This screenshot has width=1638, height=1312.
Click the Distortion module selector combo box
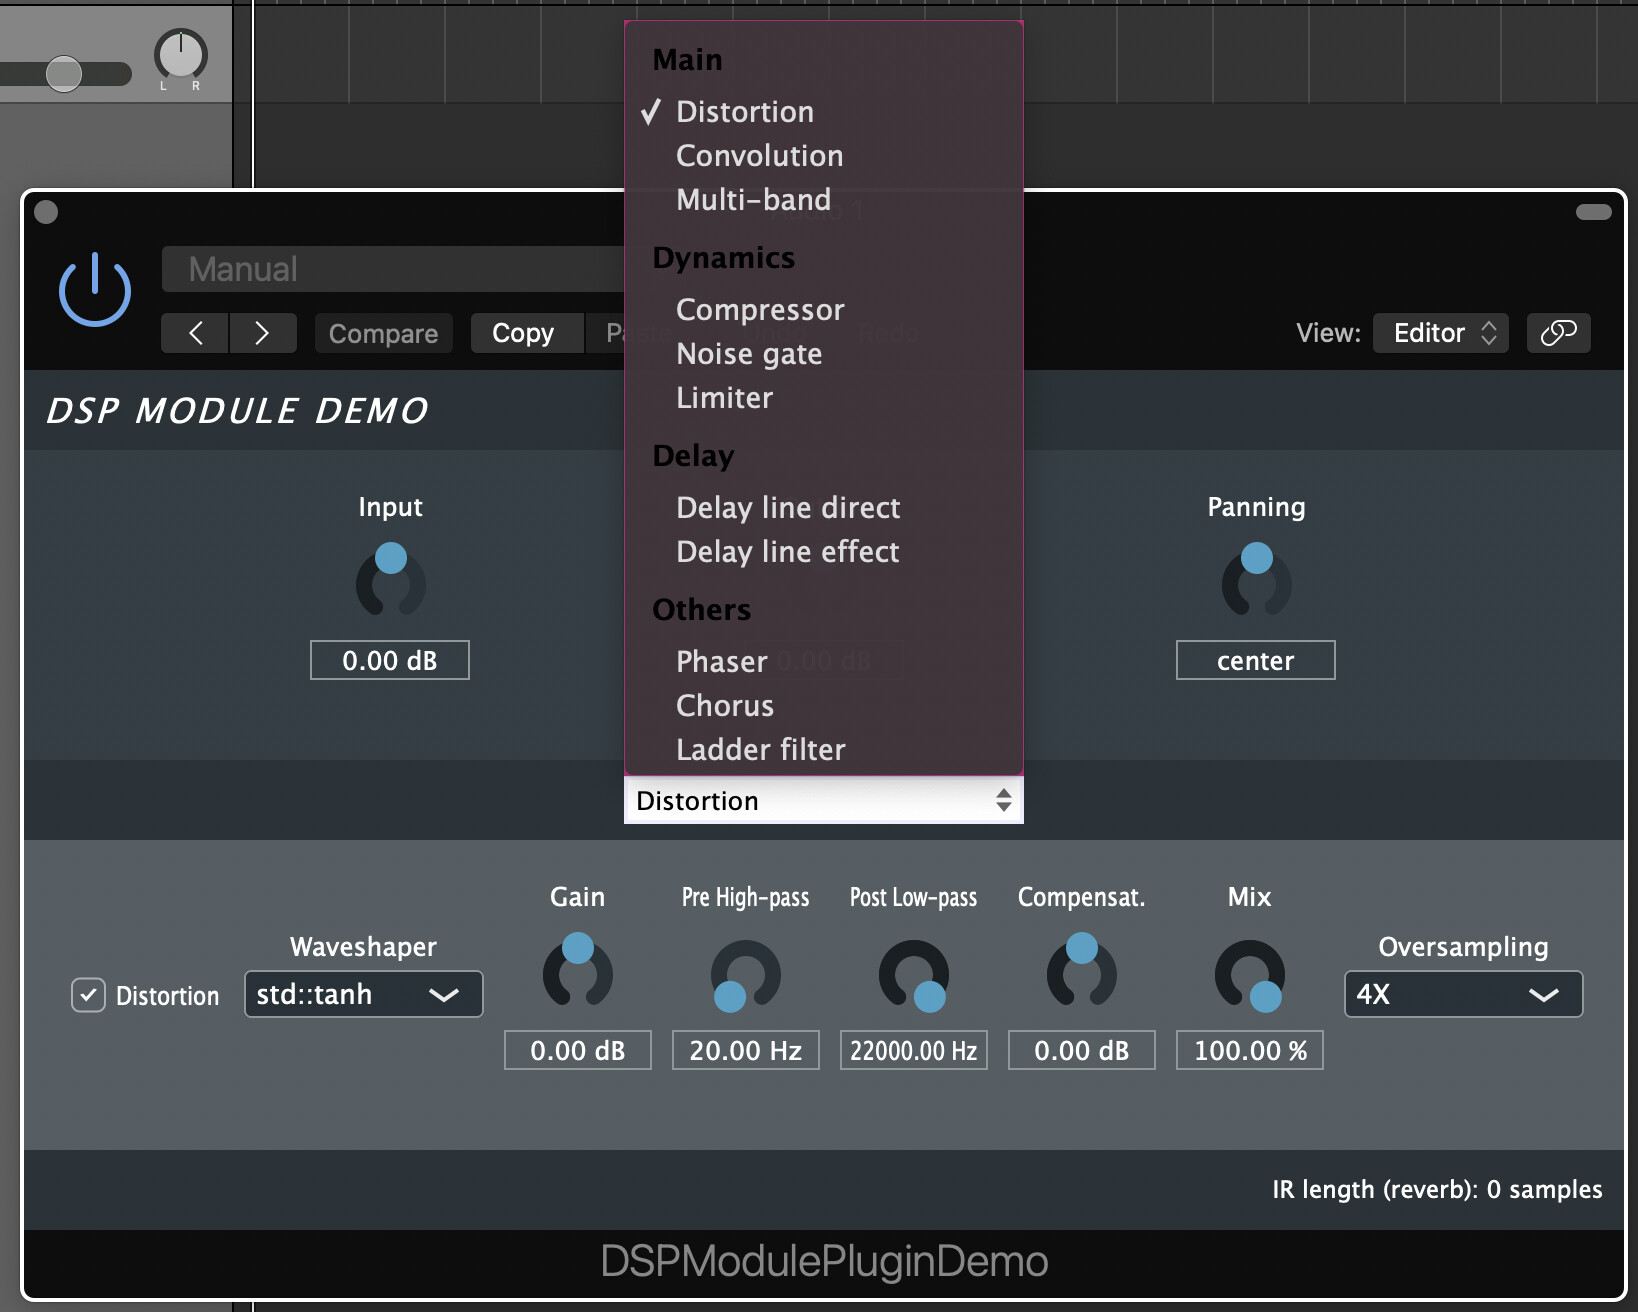pos(824,800)
